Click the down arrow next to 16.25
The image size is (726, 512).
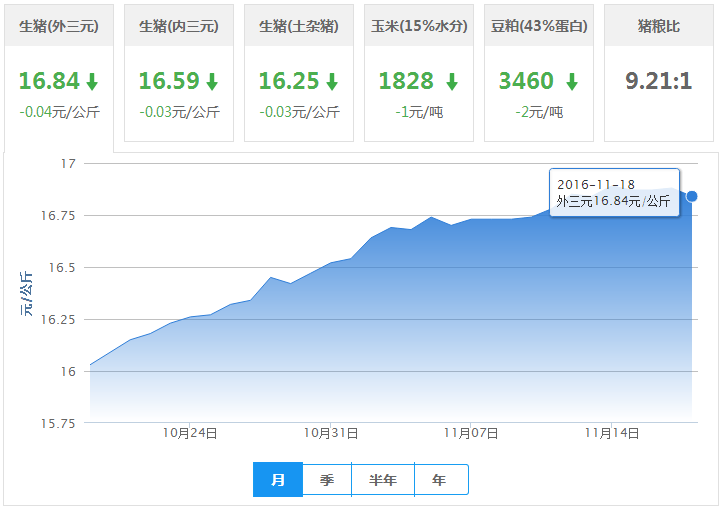[x=332, y=82]
